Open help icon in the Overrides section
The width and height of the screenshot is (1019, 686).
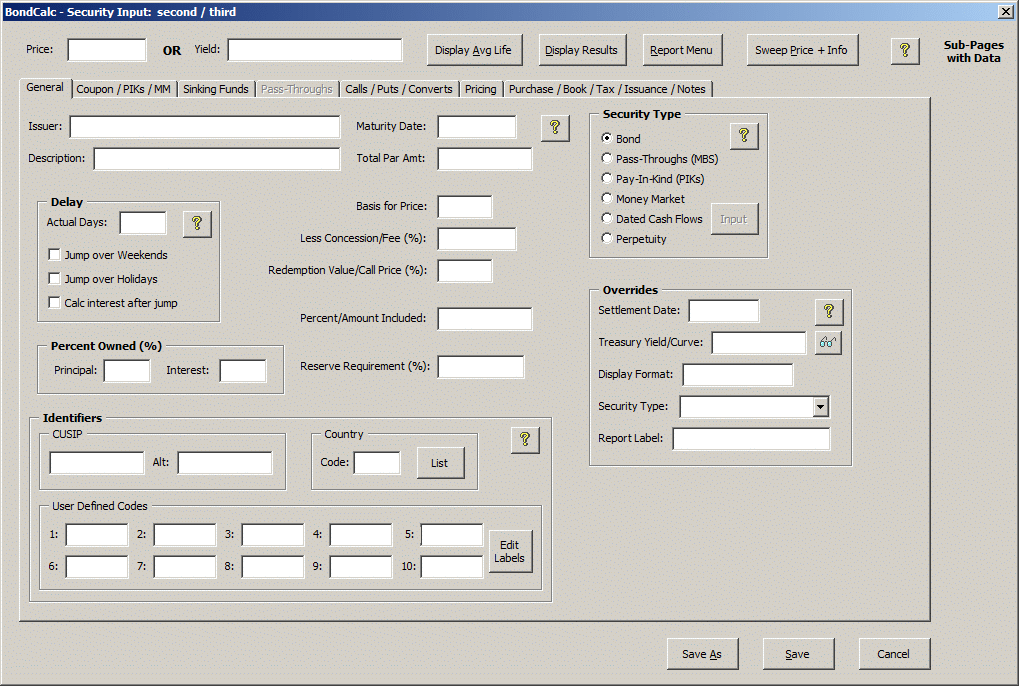coord(828,311)
